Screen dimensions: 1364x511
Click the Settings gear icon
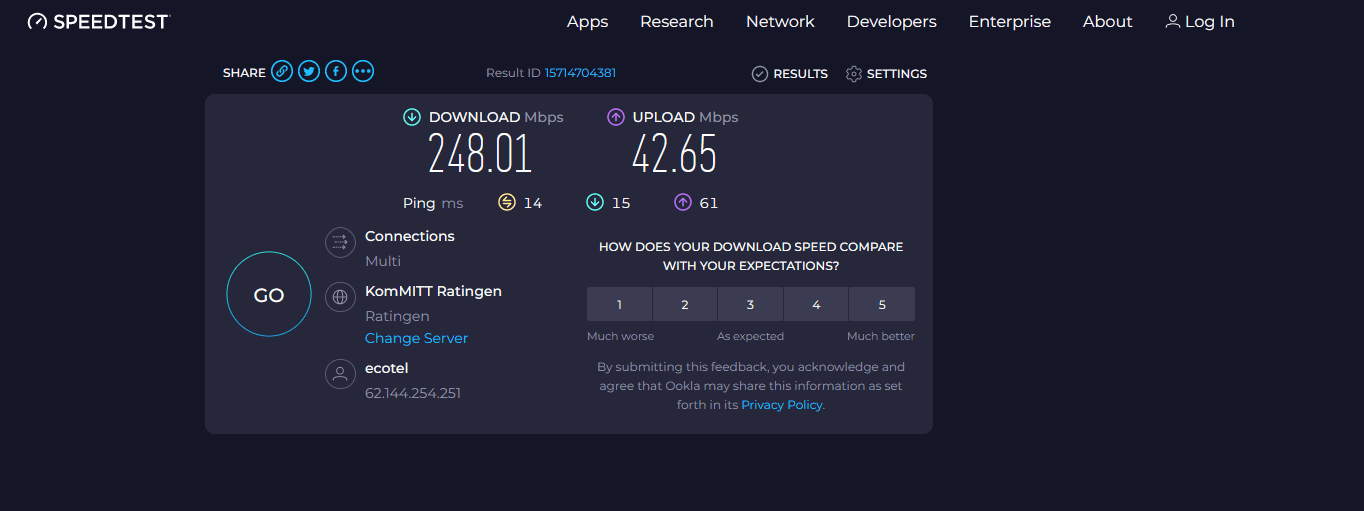pyautogui.click(x=853, y=74)
